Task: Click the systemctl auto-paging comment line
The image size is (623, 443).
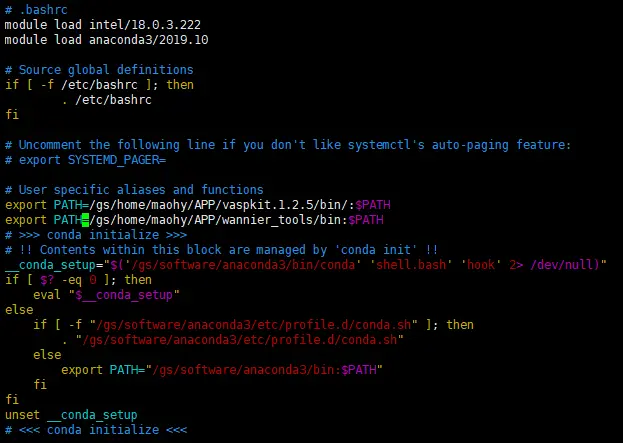Action: pyautogui.click(x=288, y=145)
